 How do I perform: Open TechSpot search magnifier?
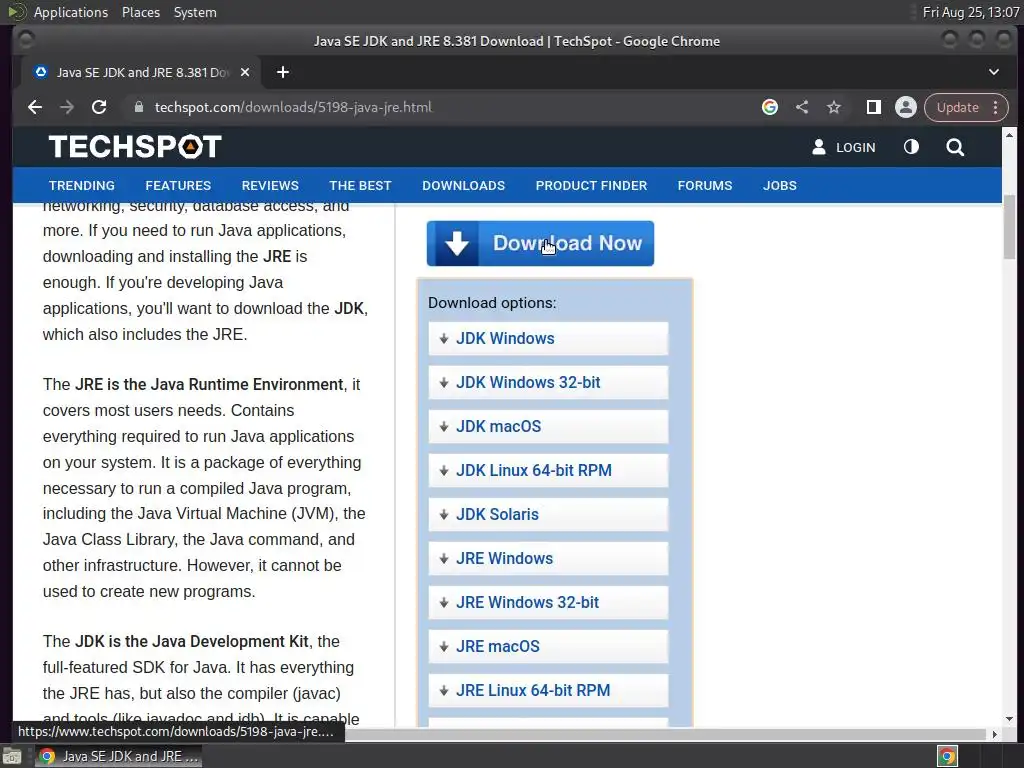(955, 147)
